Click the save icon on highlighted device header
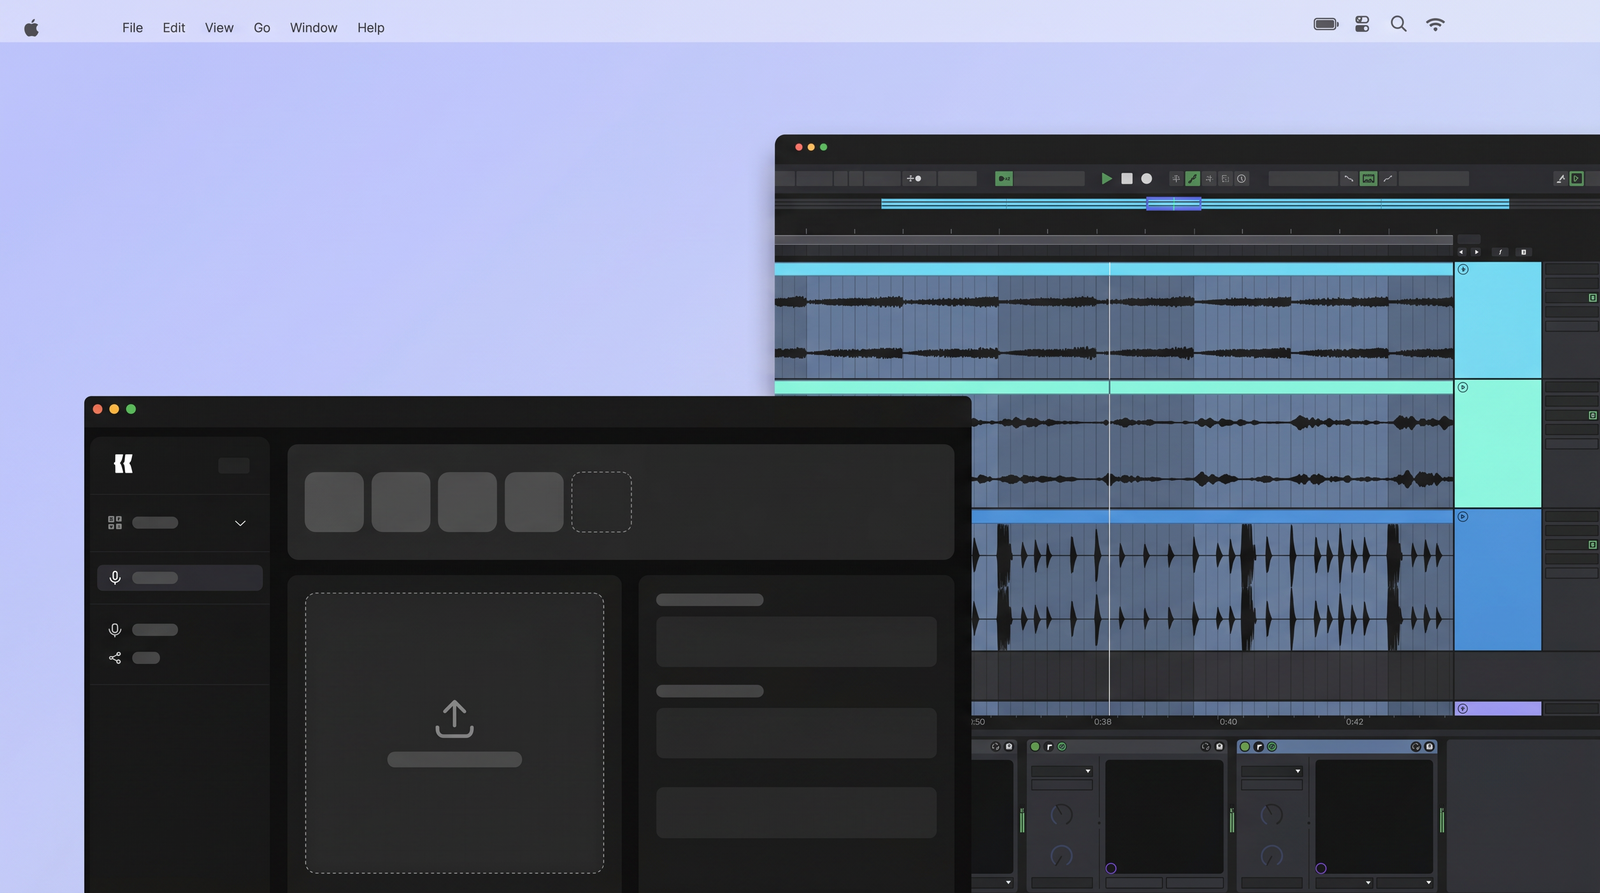The width and height of the screenshot is (1600, 893). click(x=1429, y=747)
